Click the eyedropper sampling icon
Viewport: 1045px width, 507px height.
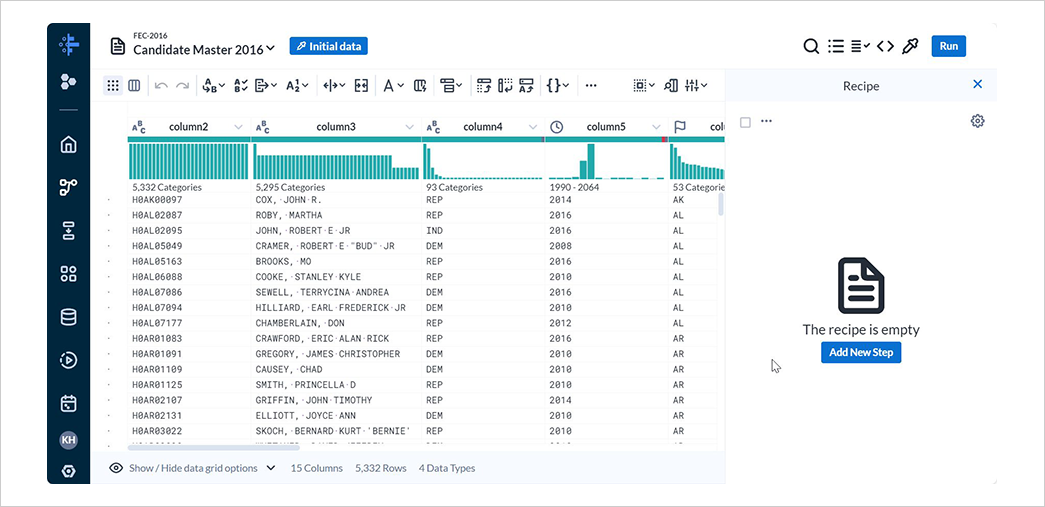pos(909,47)
